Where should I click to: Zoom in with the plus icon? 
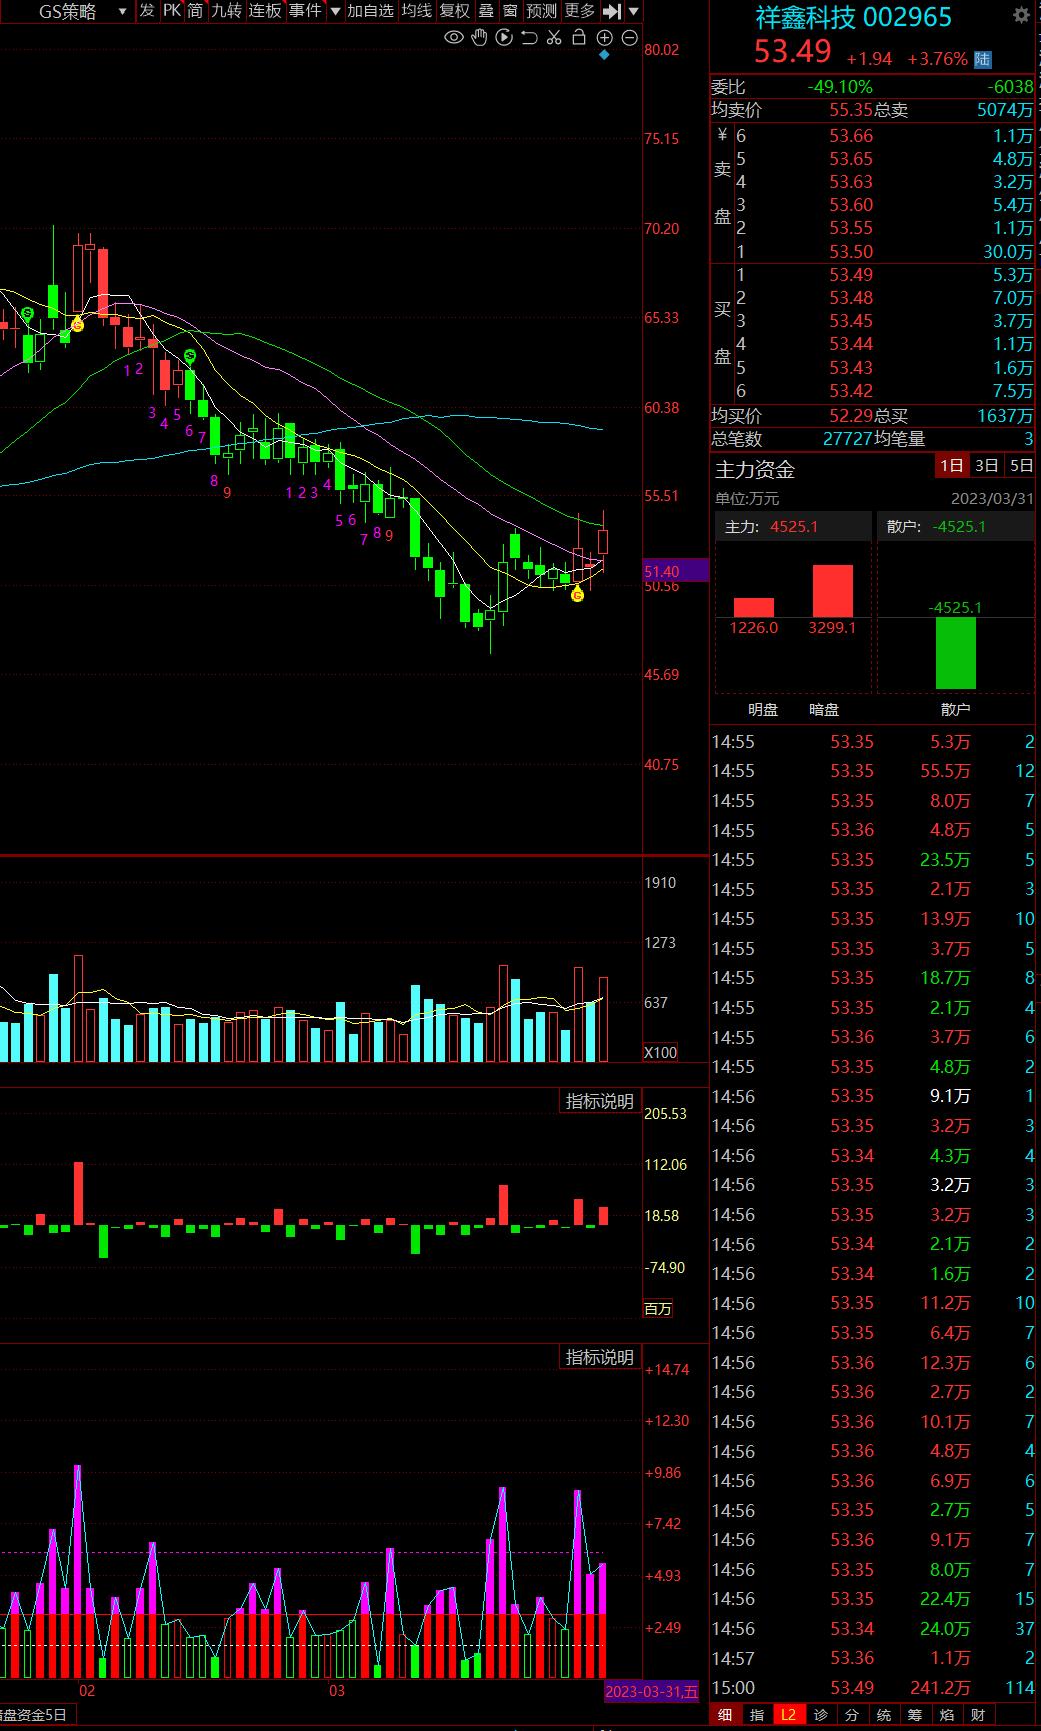(604, 38)
